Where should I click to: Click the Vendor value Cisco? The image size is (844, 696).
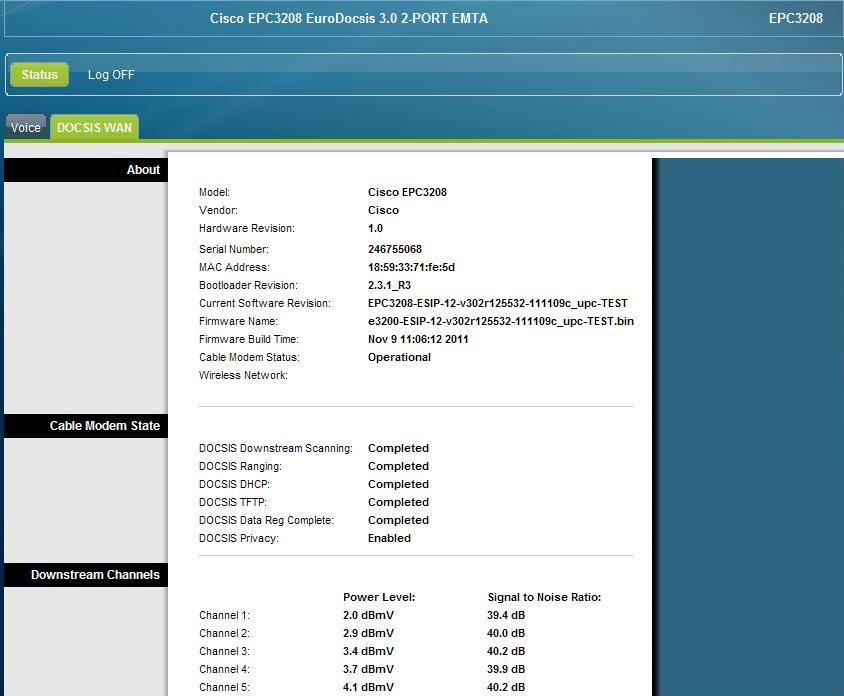(383, 210)
